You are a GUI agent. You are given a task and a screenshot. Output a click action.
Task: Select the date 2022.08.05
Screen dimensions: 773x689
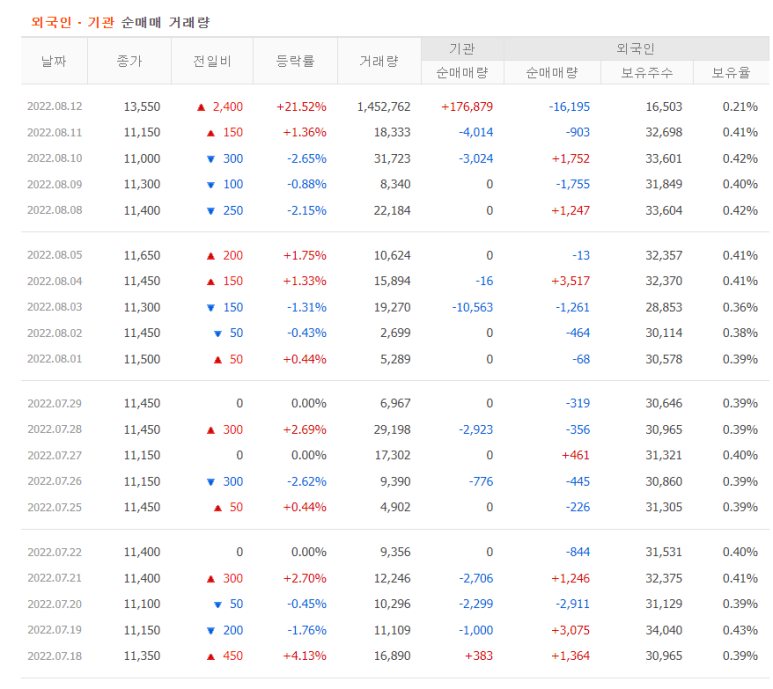(55, 255)
